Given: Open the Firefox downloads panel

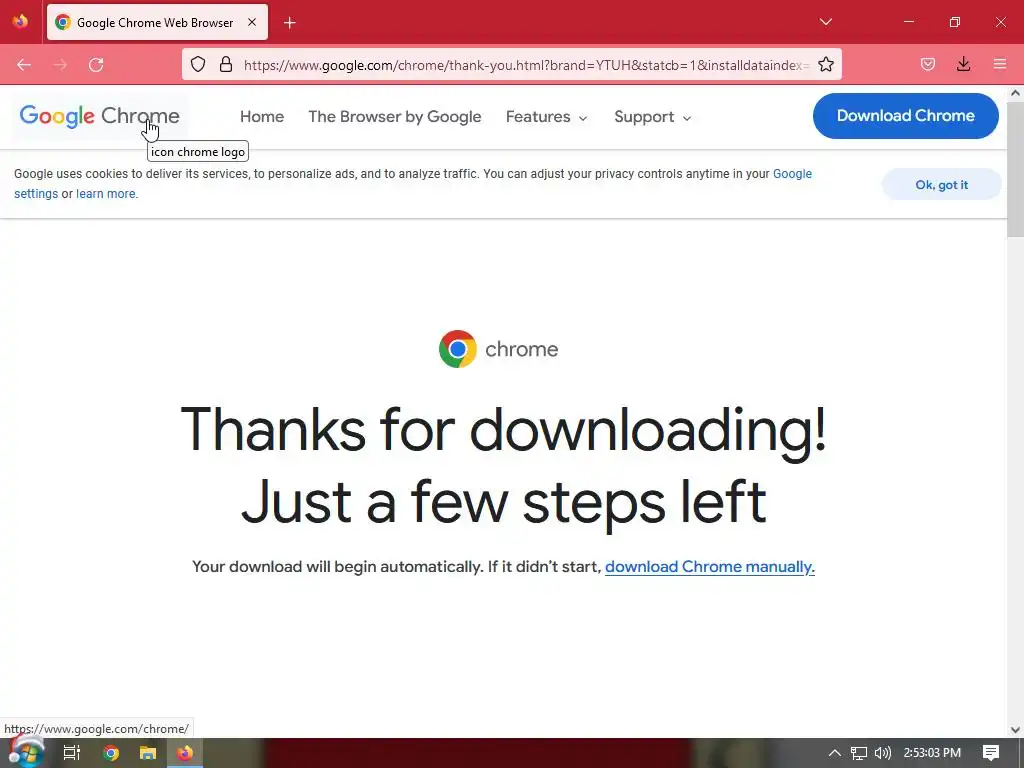Looking at the screenshot, I should [963, 64].
